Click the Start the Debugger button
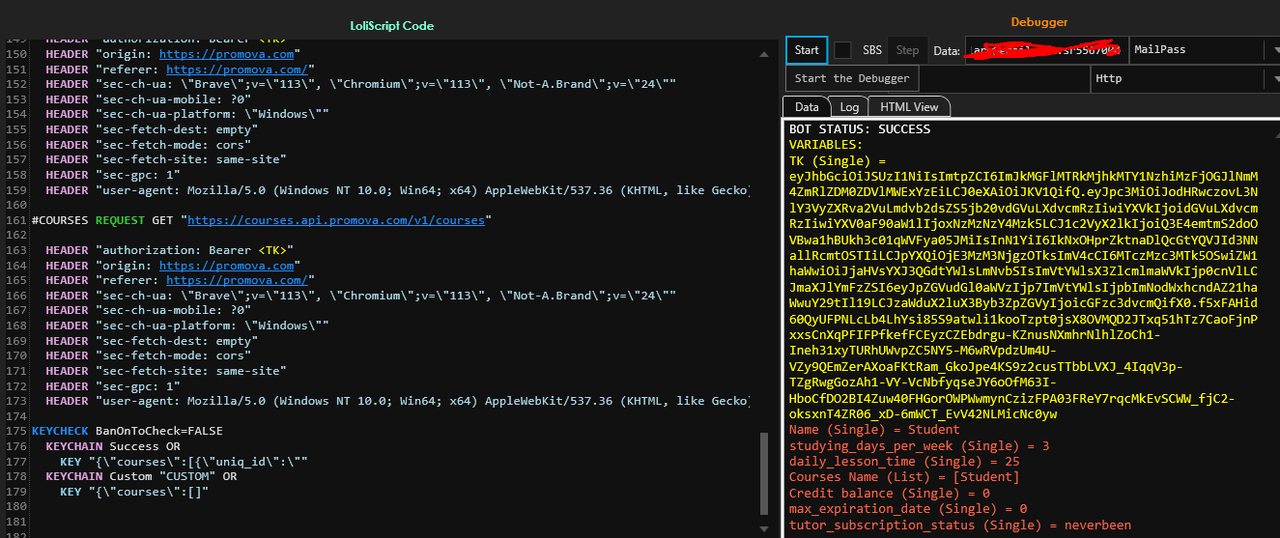Image resolution: width=1280 pixels, height=538 pixels. 852,78
